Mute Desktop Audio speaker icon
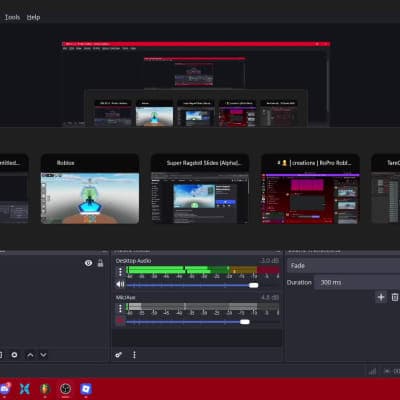 coord(120,284)
